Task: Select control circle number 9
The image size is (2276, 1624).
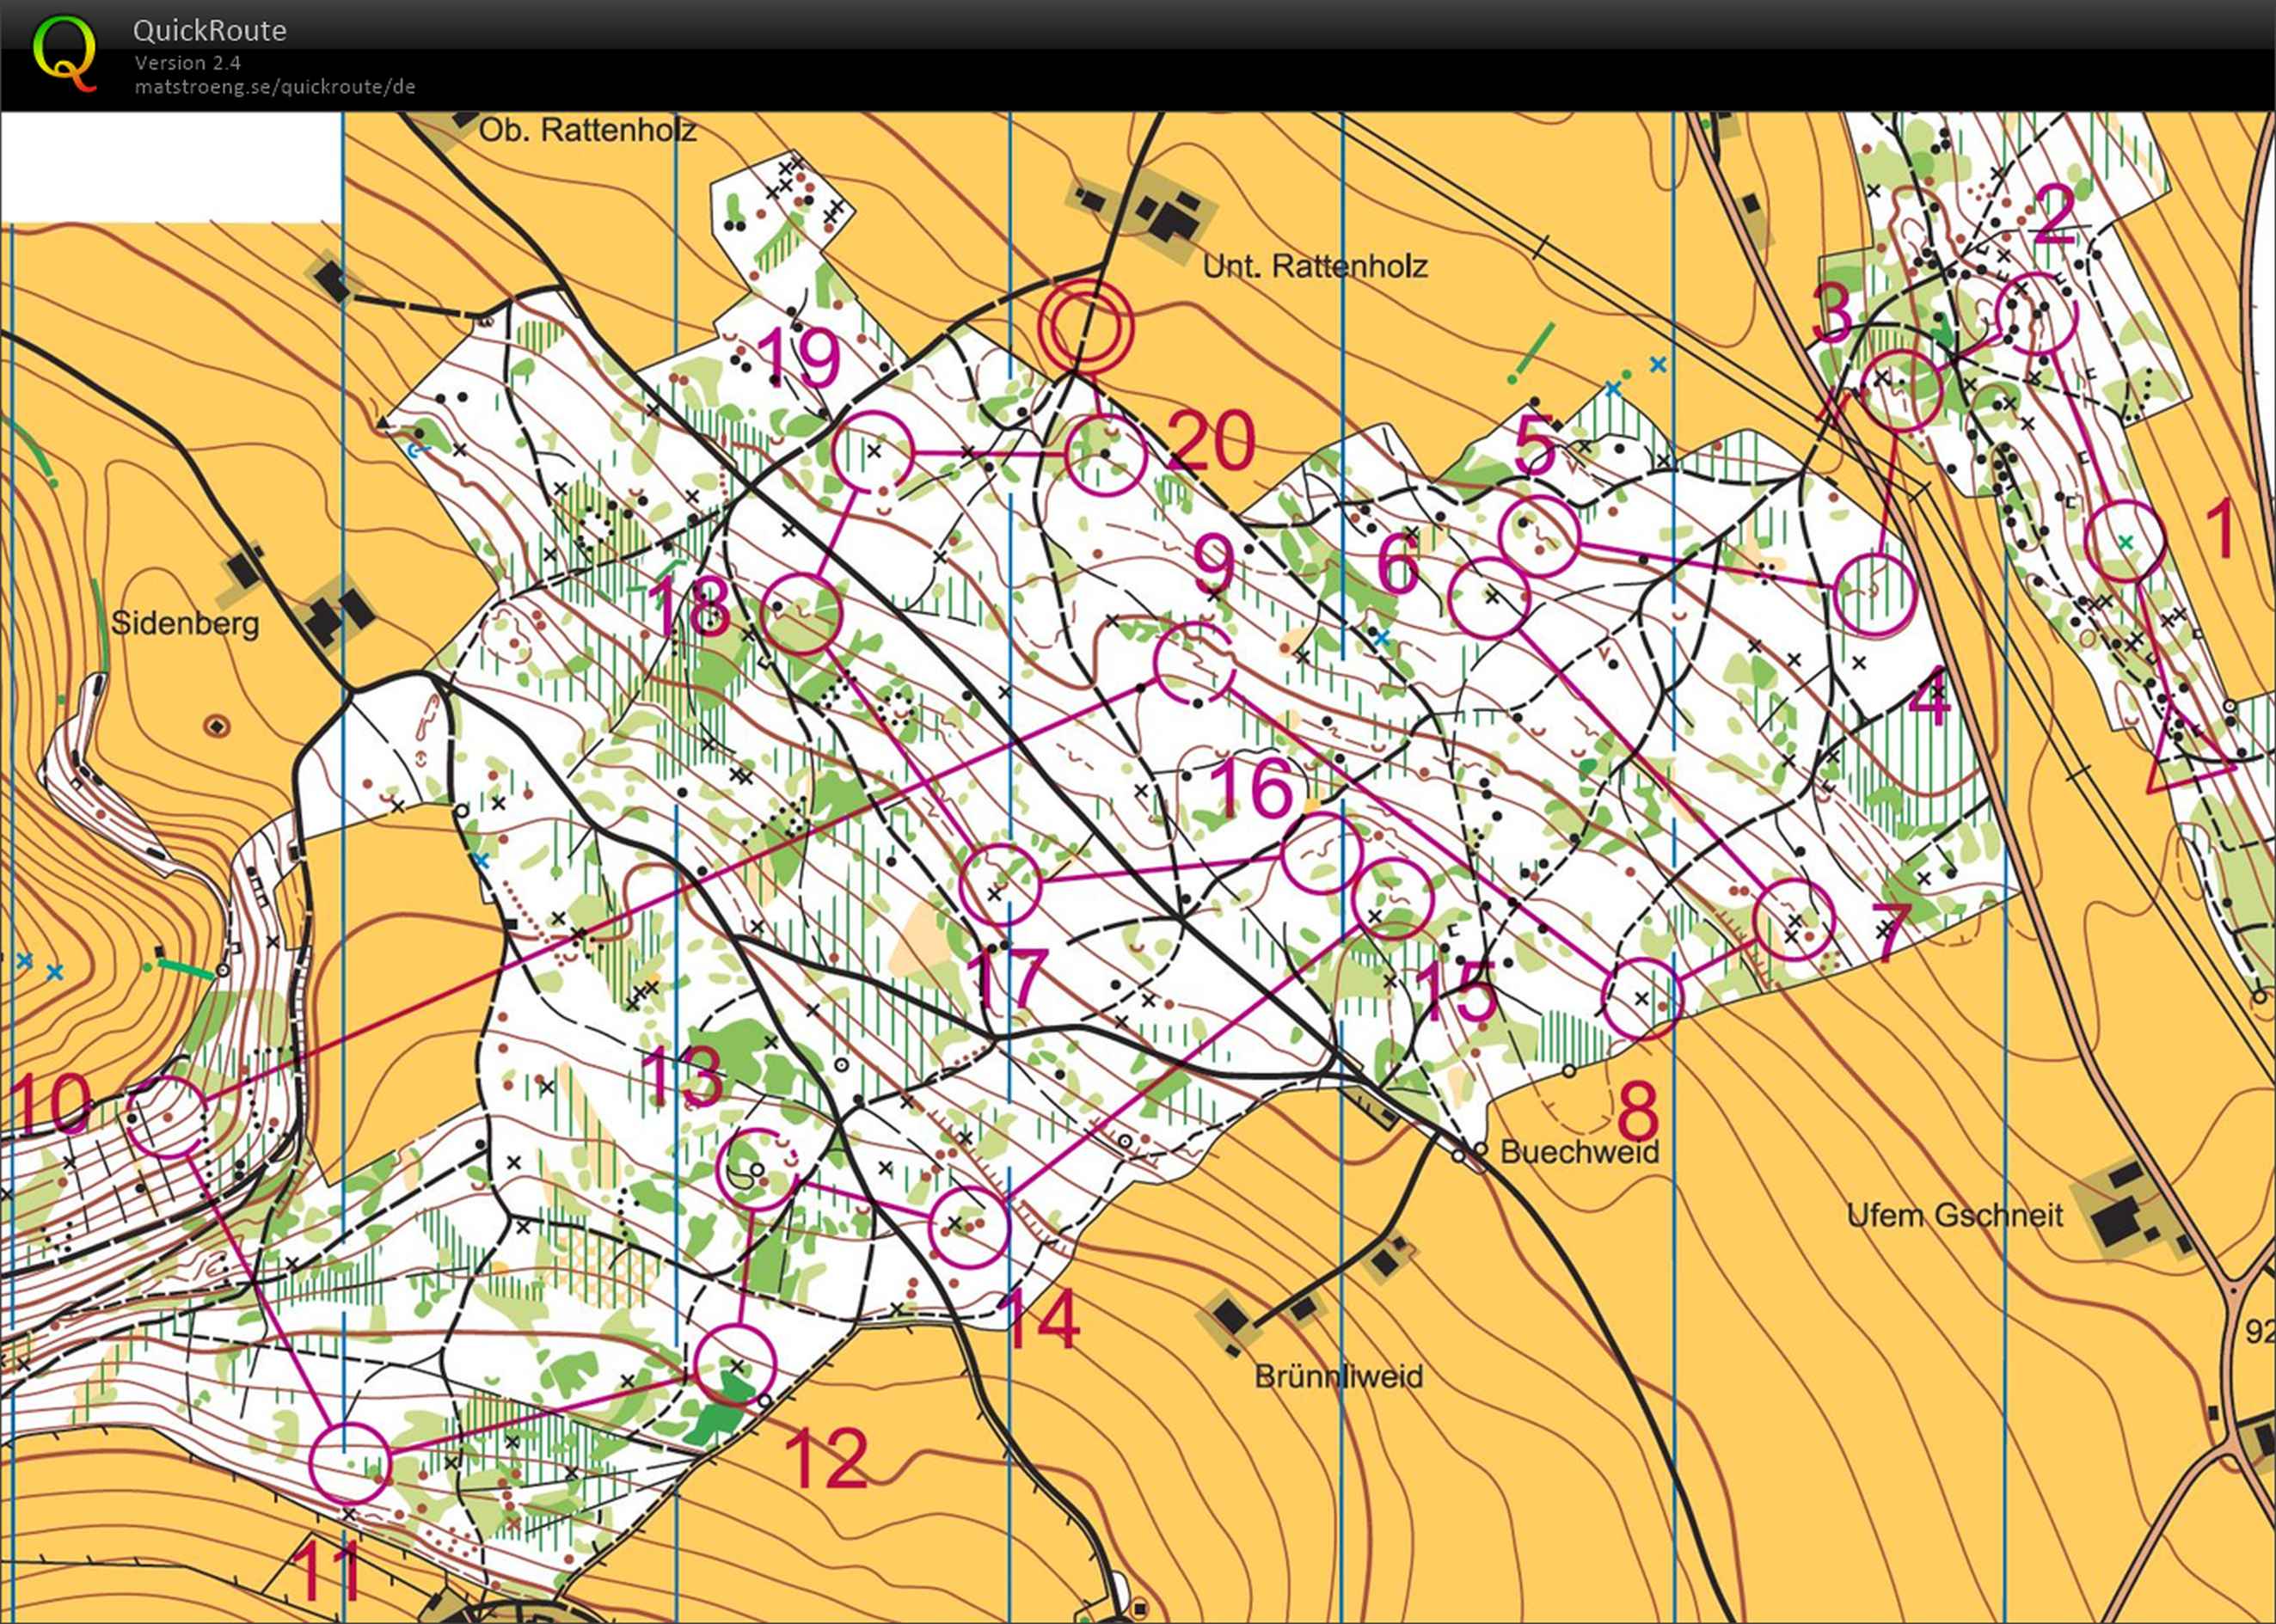Action: point(1194,662)
